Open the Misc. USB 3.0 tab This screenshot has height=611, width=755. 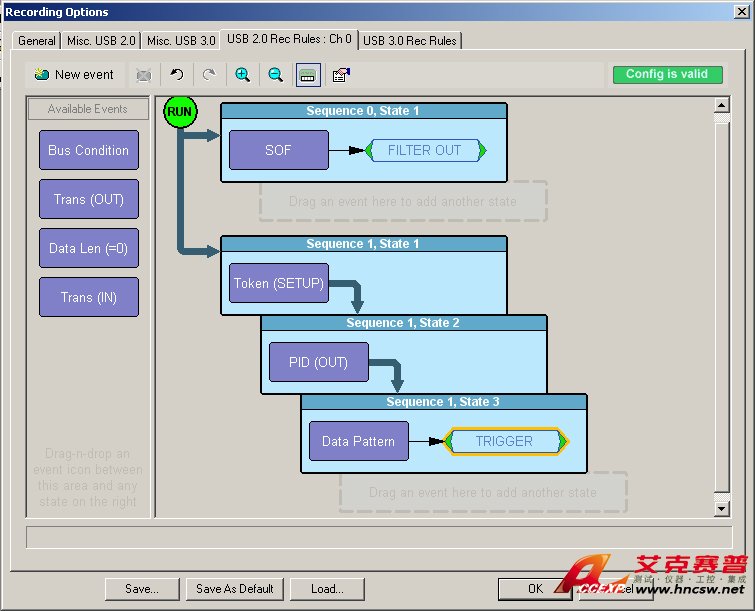(x=181, y=41)
